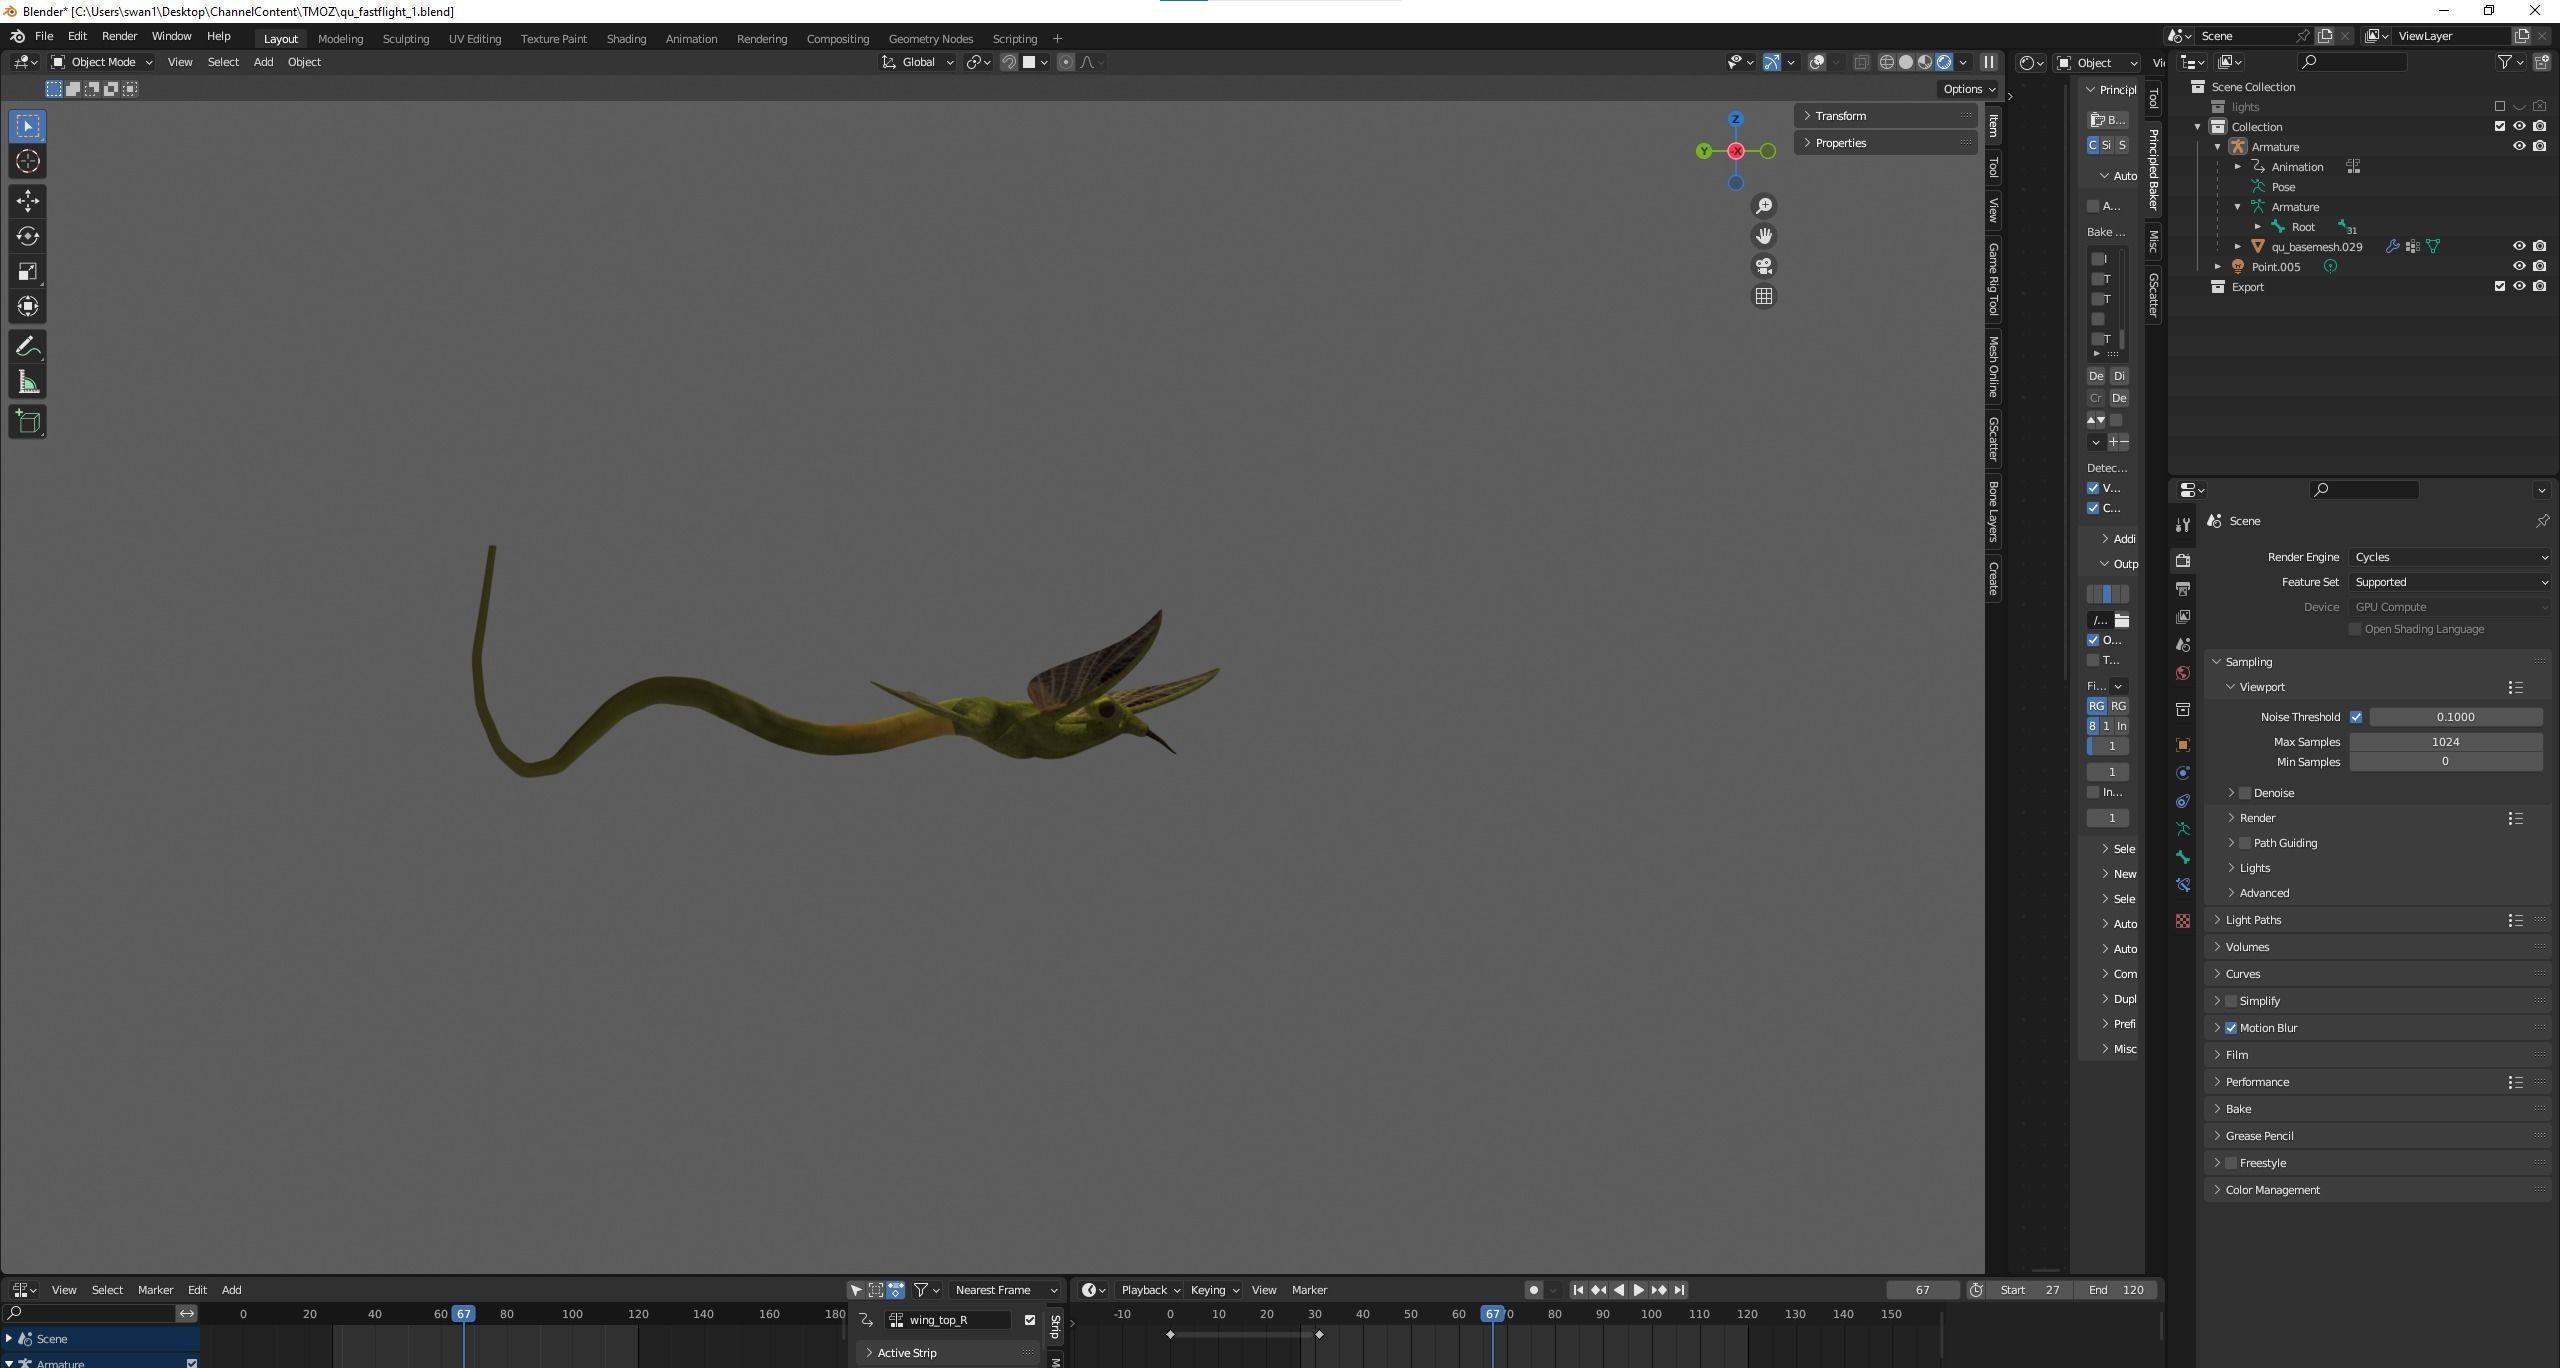Click the current frame field showing 67
Screen dimensions: 2560x1368
tap(1922, 1290)
